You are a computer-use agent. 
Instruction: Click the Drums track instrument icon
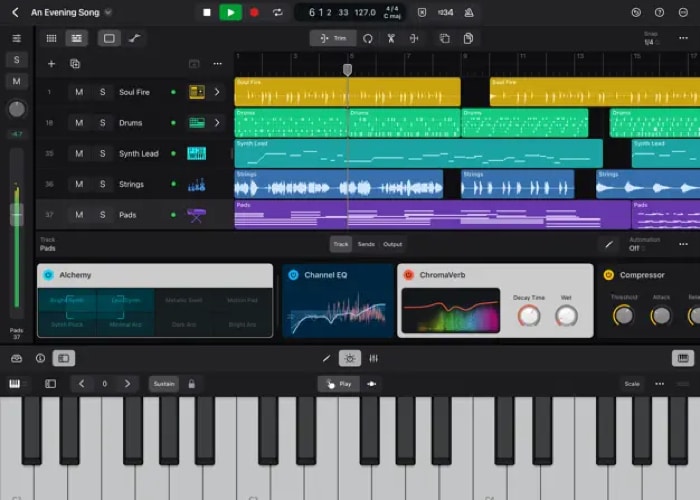pos(196,123)
